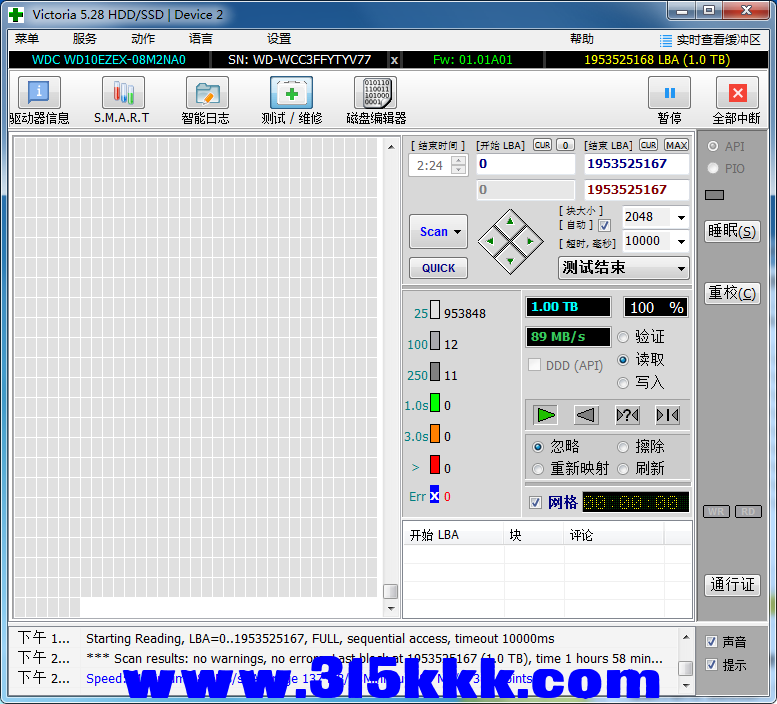Click the passport (通行证) button
Viewport: 777px width, 704px height.
[x=732, y=585]
